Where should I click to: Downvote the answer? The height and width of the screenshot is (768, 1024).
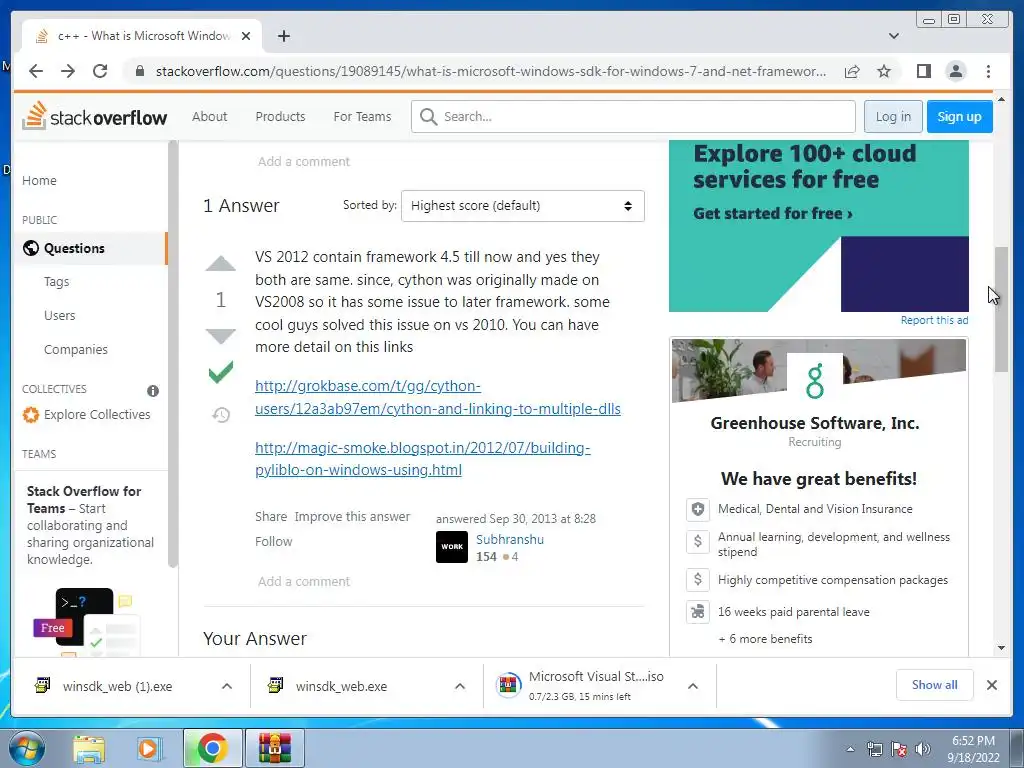(x=221, y=336)
